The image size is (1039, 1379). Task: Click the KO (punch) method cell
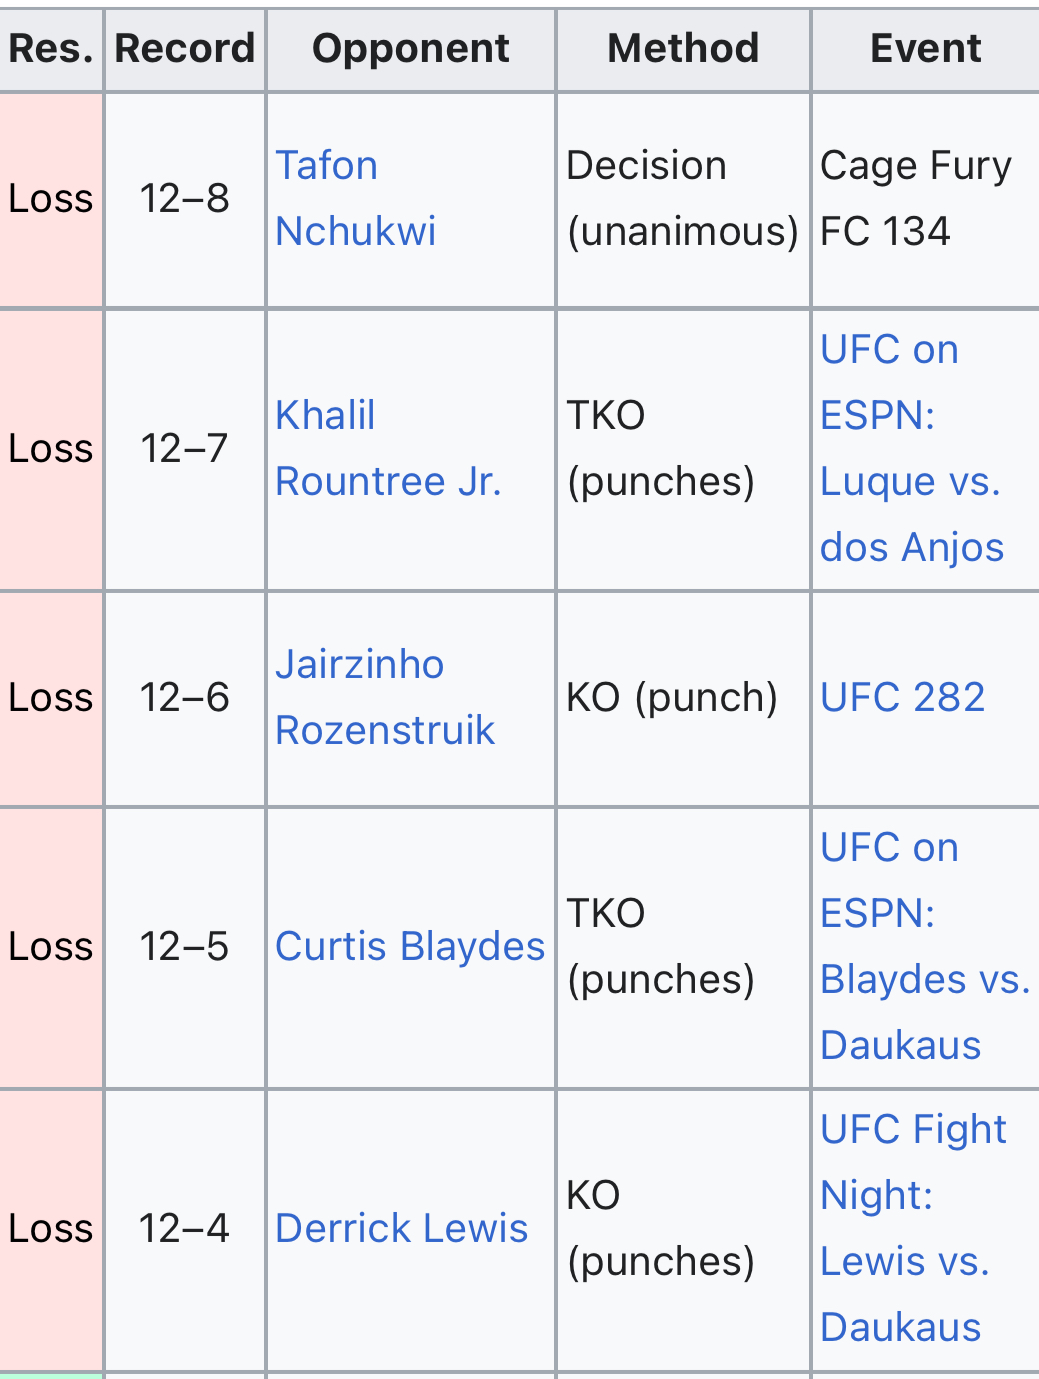(683, 698)
